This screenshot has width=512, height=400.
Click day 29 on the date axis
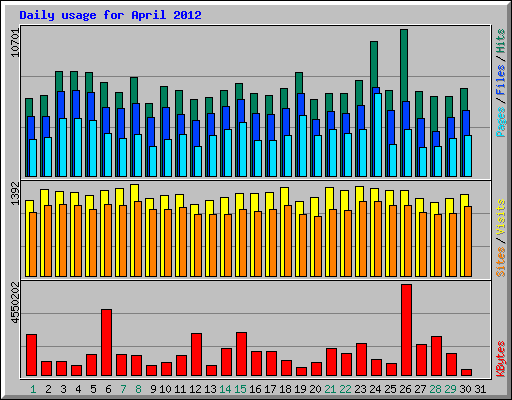(x=450, y=389)
